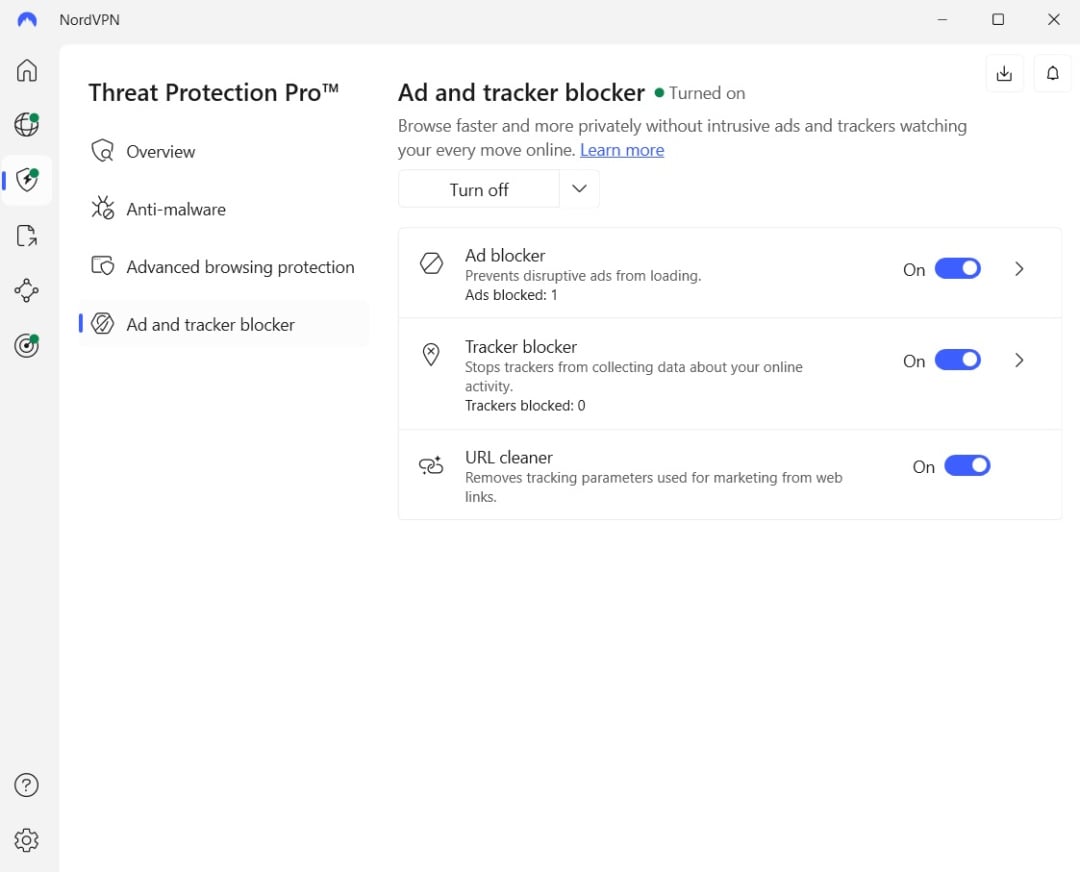Click the Ad blocker title text

coord(505,256)
